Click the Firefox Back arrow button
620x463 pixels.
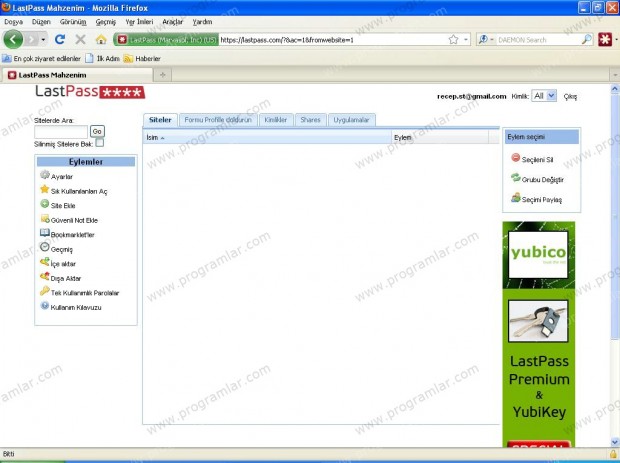(x=13, y=39)
